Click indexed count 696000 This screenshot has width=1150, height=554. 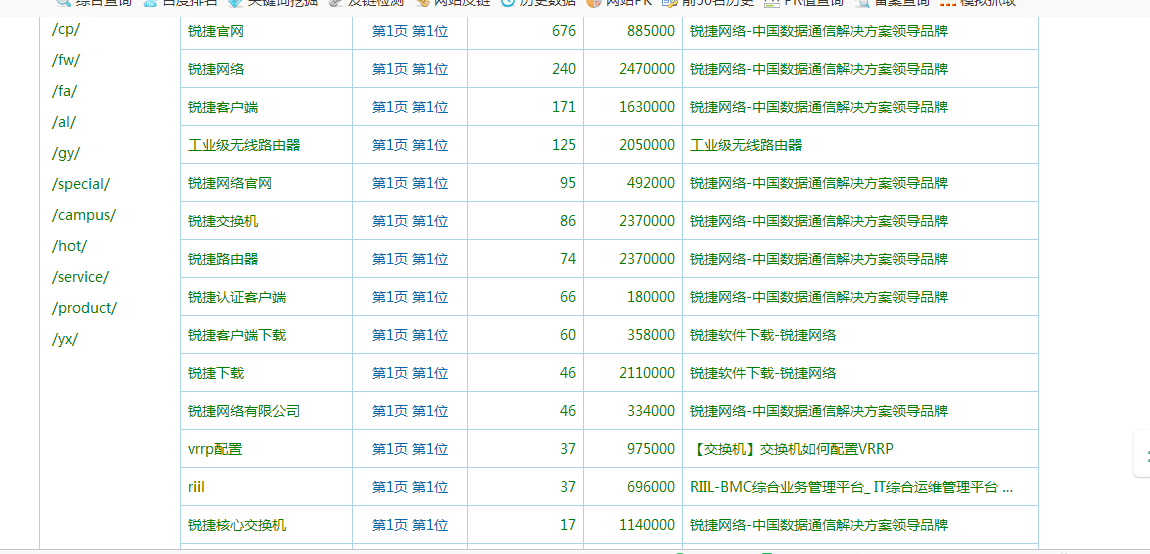point(651,487)
